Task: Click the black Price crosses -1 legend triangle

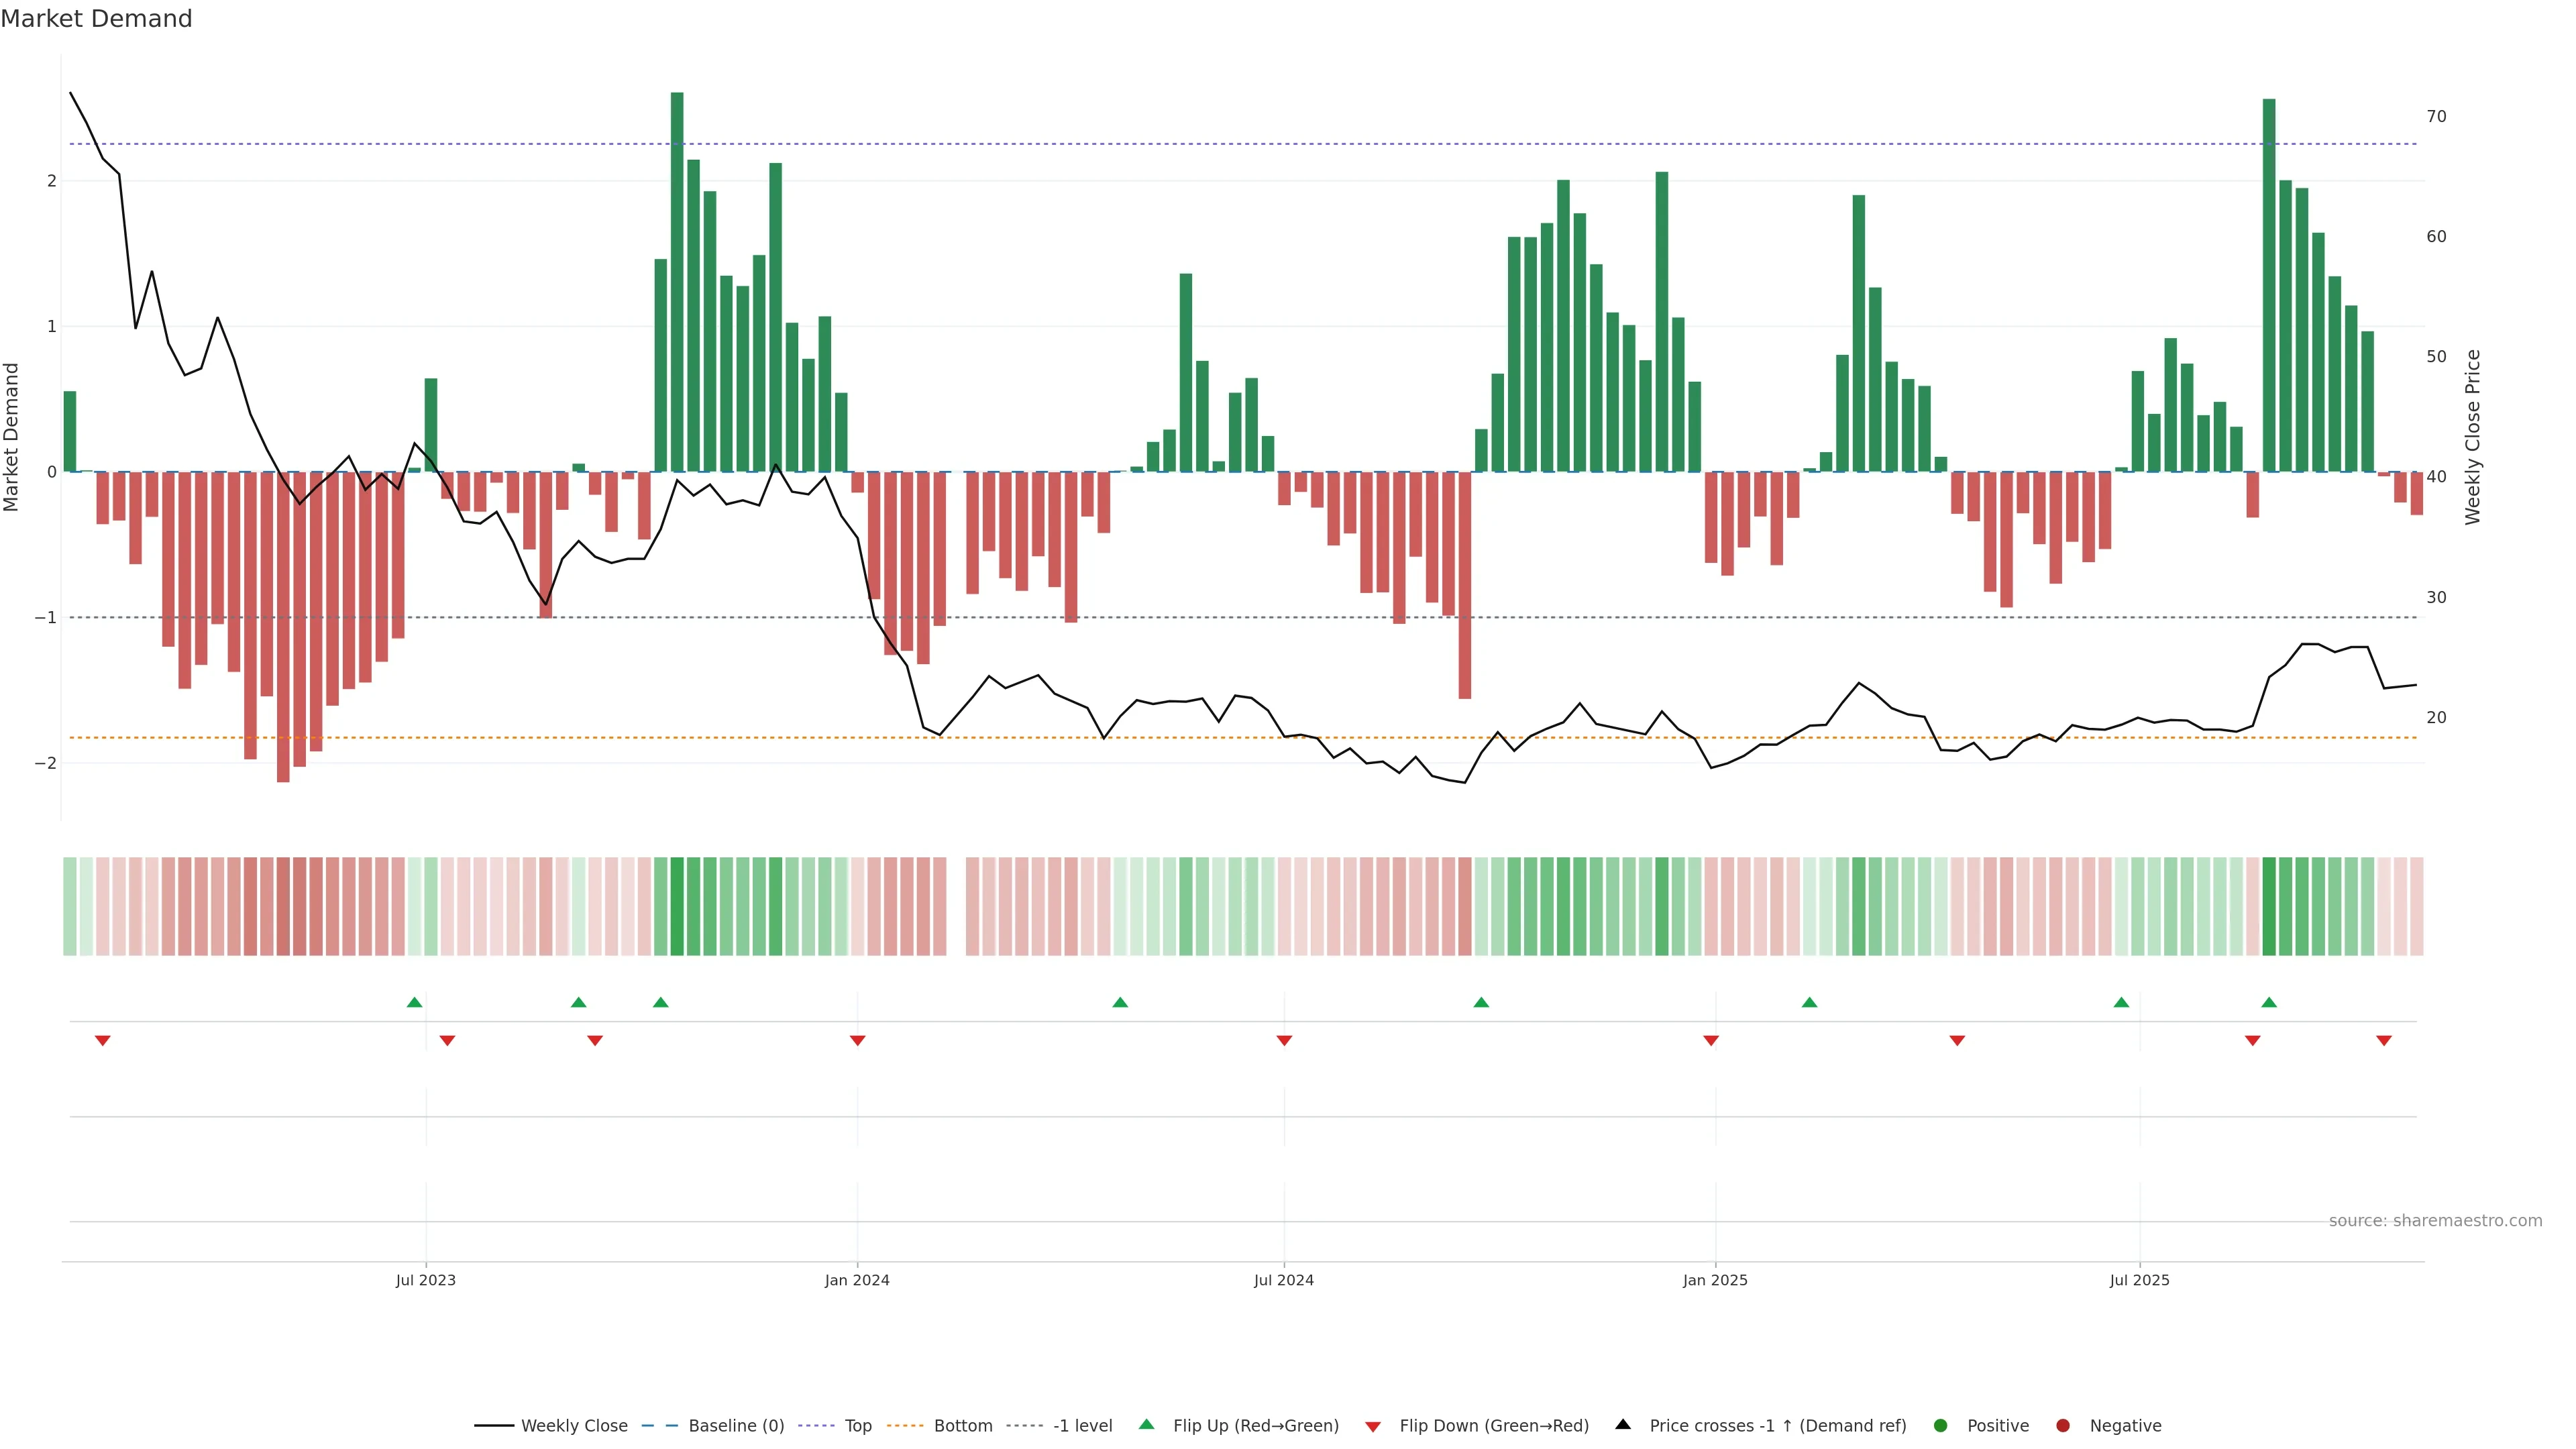Action: 1623,1425
